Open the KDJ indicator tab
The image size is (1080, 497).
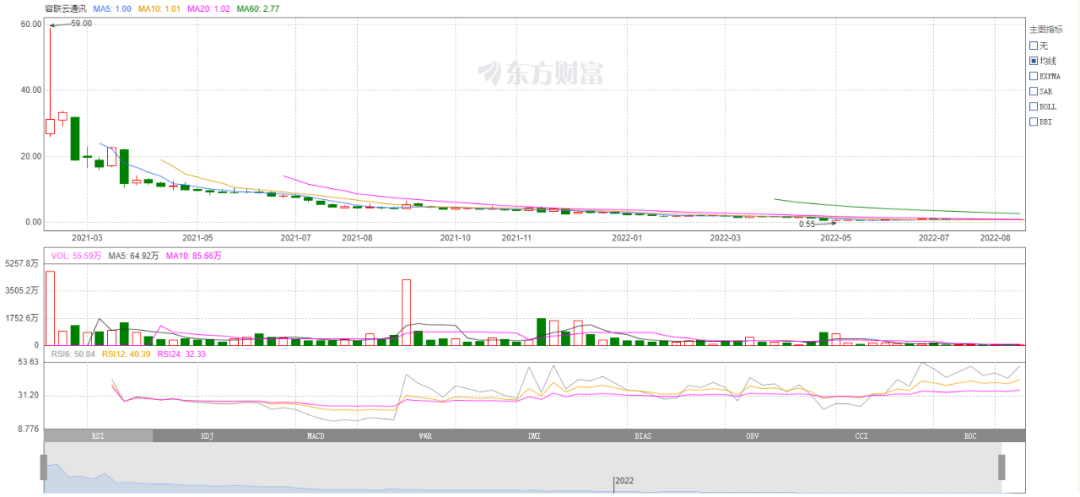pos(207,436)
